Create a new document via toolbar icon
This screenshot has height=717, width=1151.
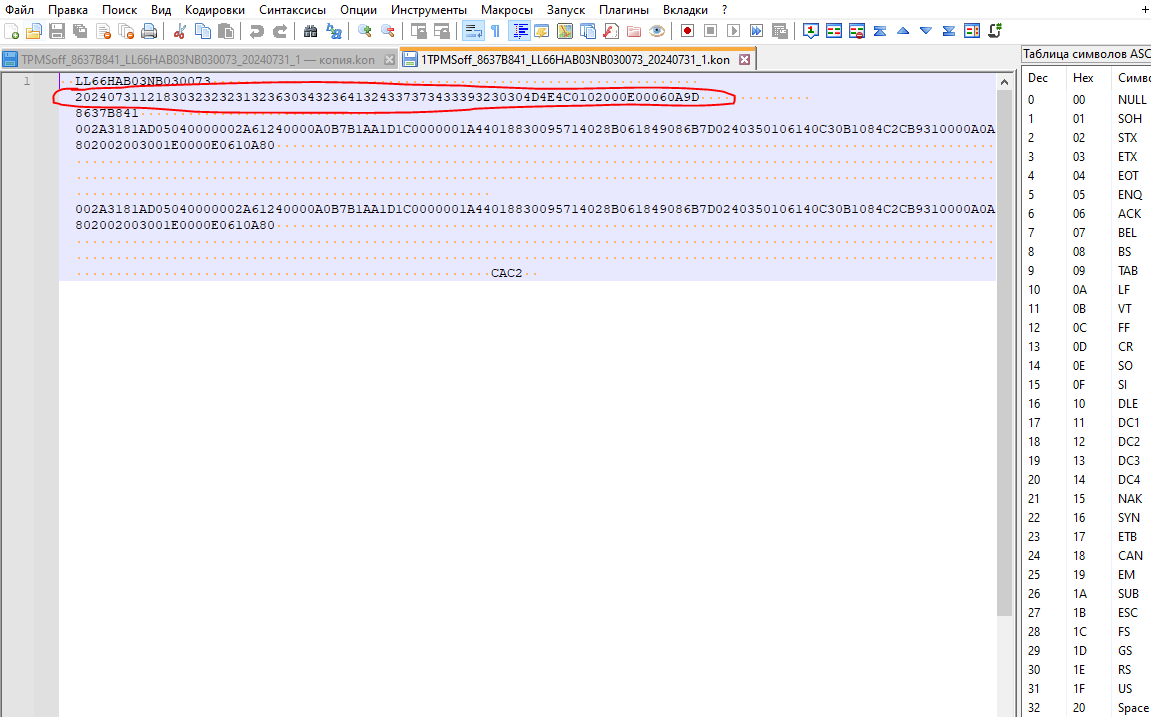12,31
